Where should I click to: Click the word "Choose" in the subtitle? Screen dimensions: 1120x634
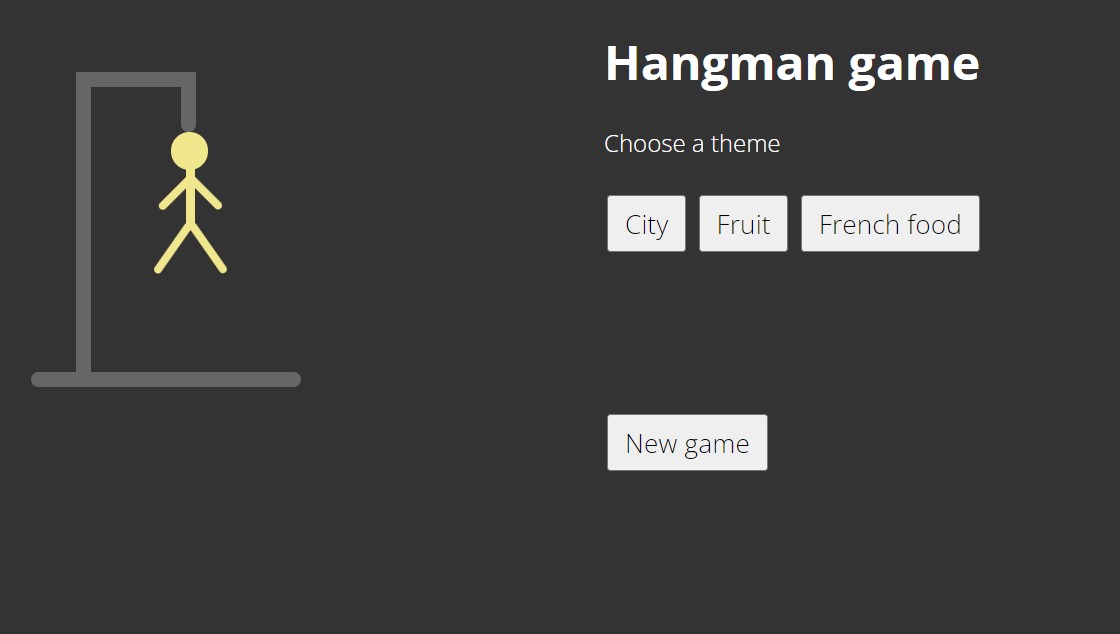tap(644, 144)
